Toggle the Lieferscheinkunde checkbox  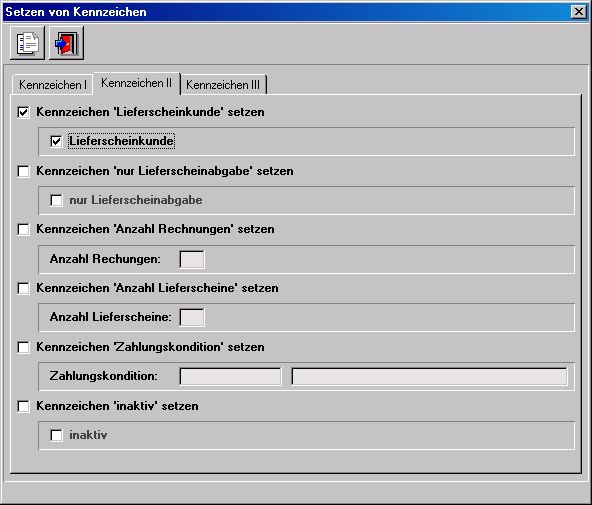point(56,142)
